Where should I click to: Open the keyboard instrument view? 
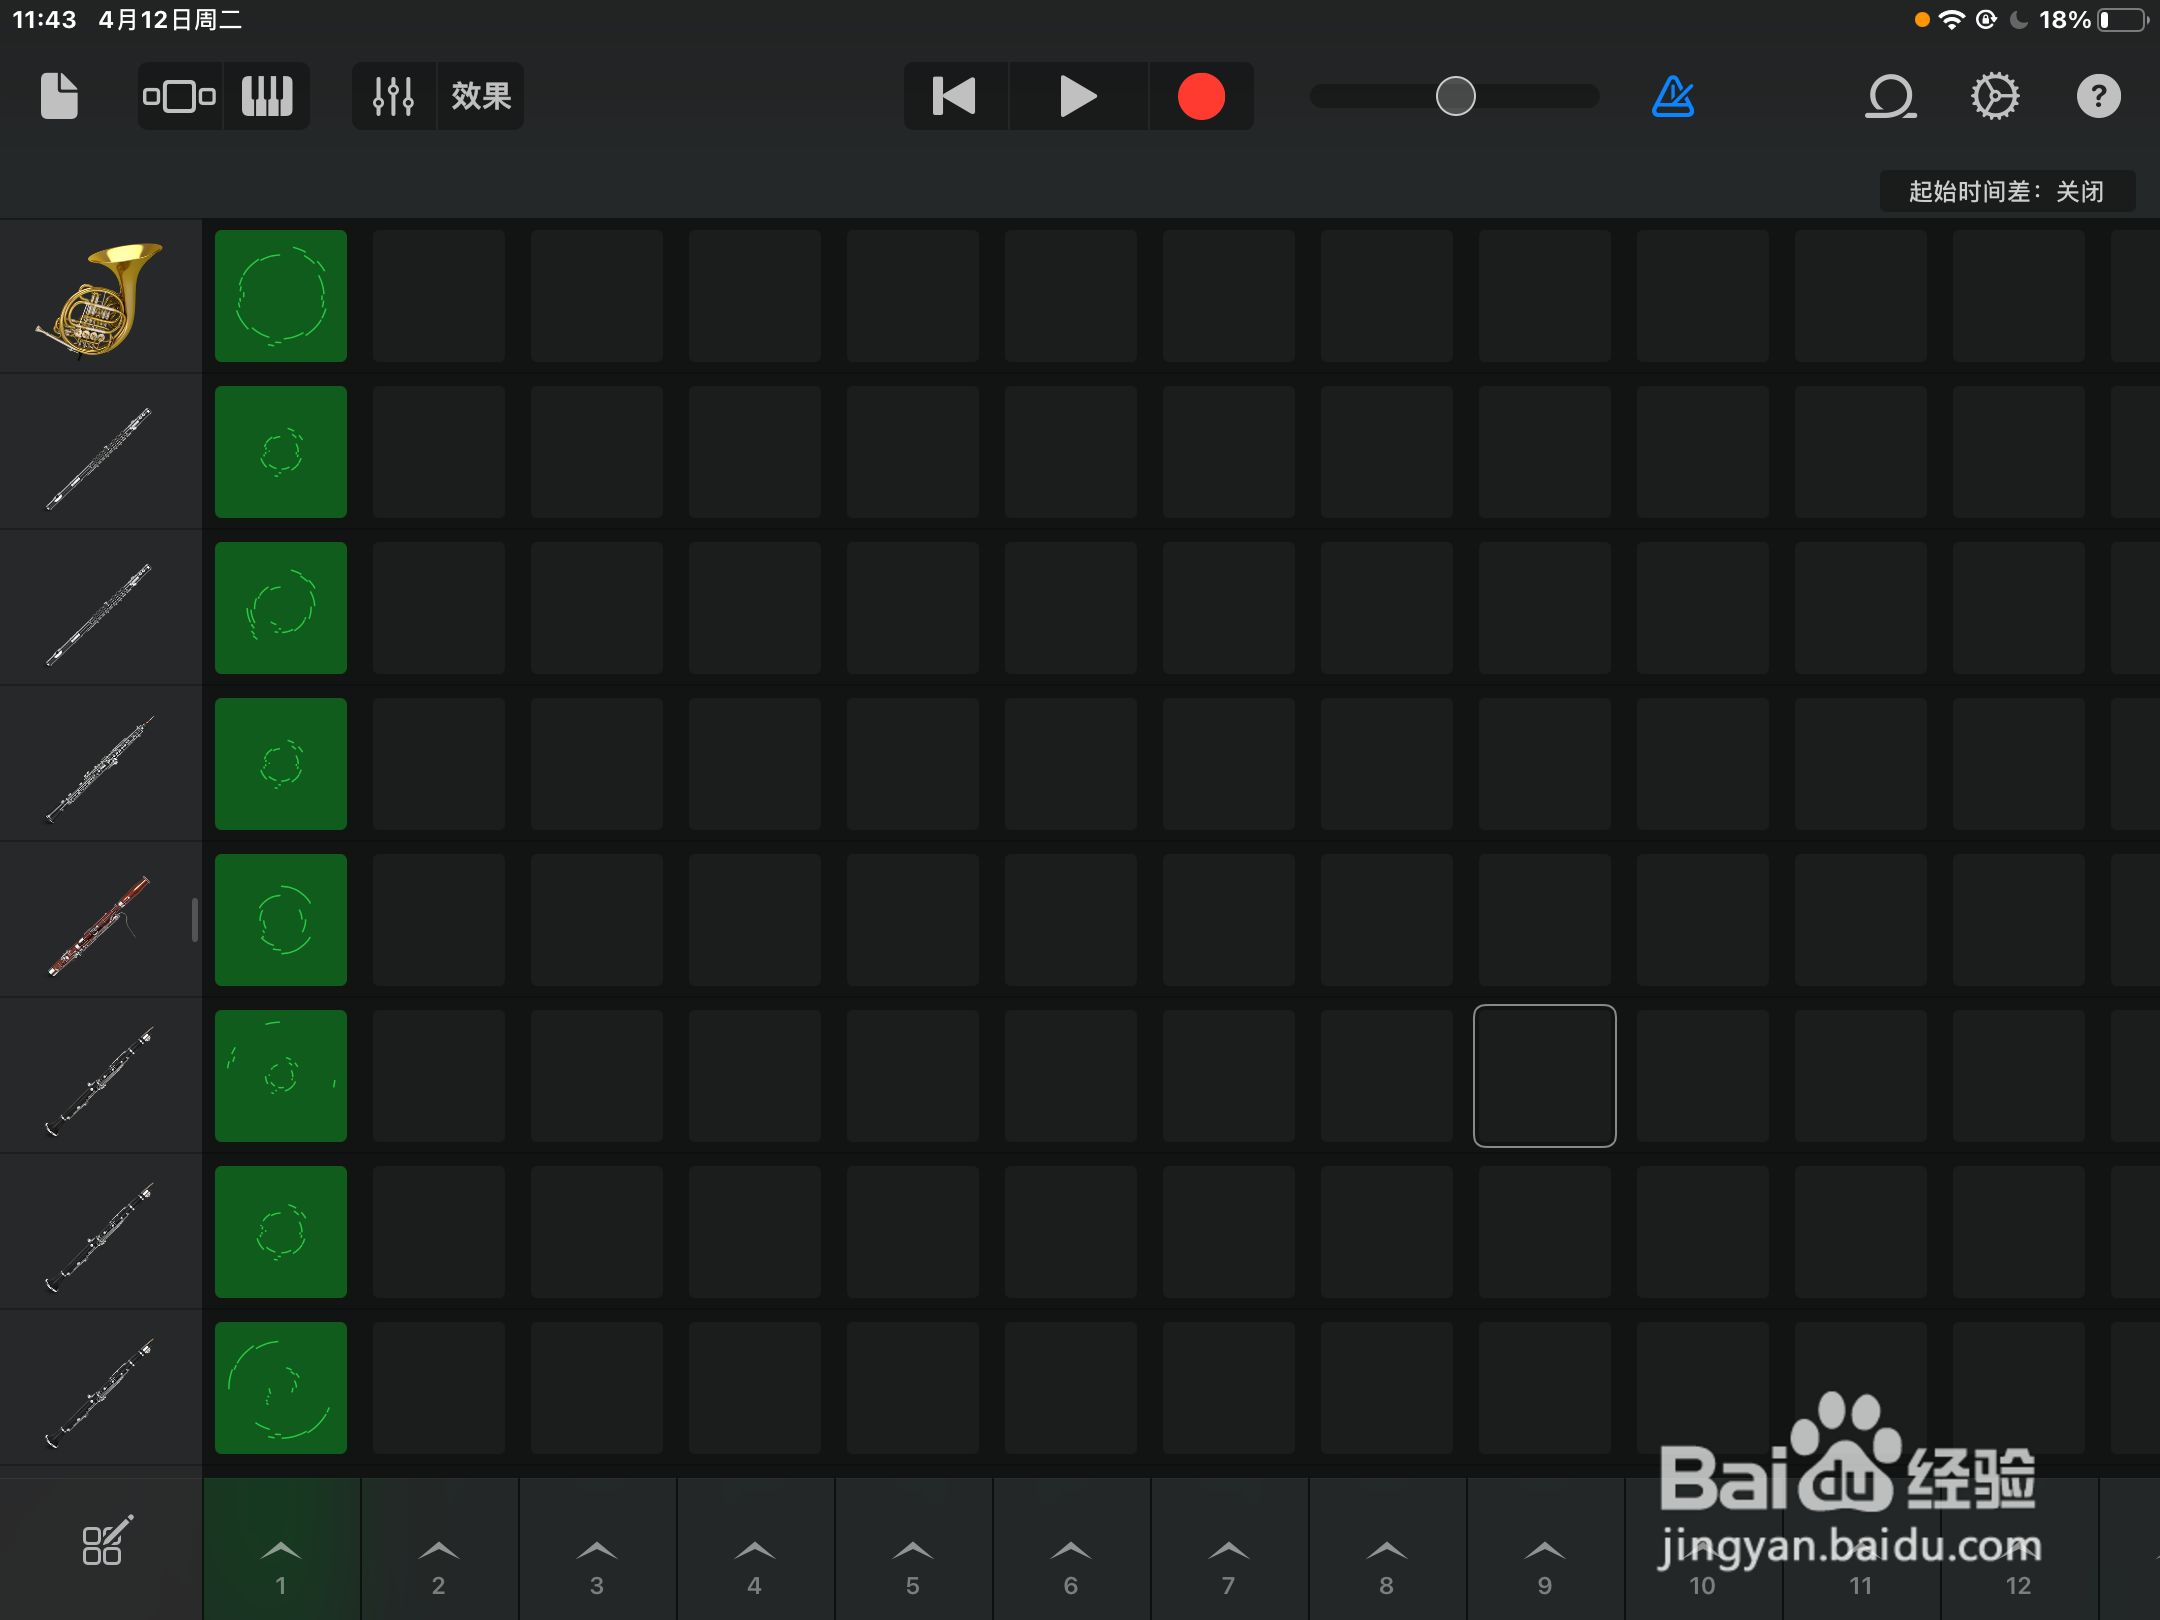pos(267,96)
